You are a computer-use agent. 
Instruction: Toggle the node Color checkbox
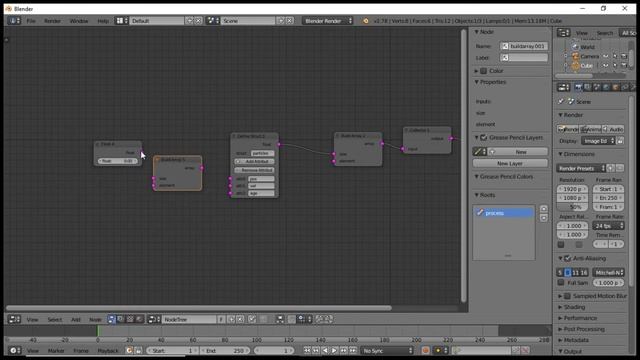484,71
